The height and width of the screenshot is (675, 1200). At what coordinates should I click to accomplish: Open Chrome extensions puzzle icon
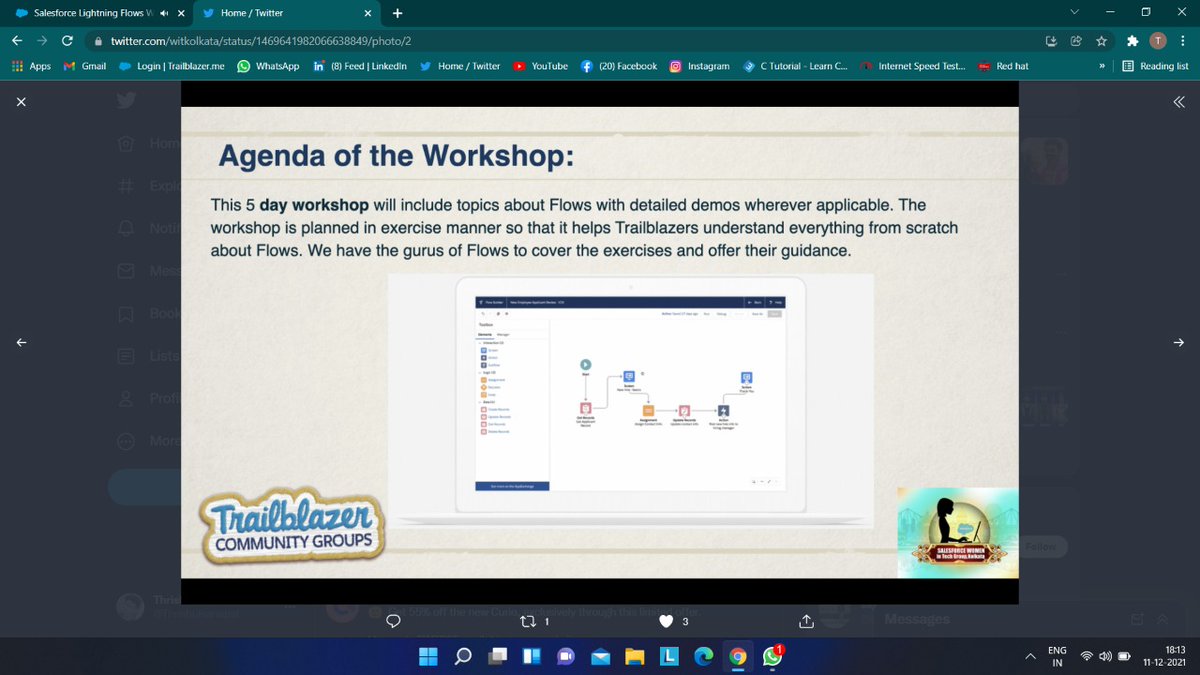pos(1132,41)
